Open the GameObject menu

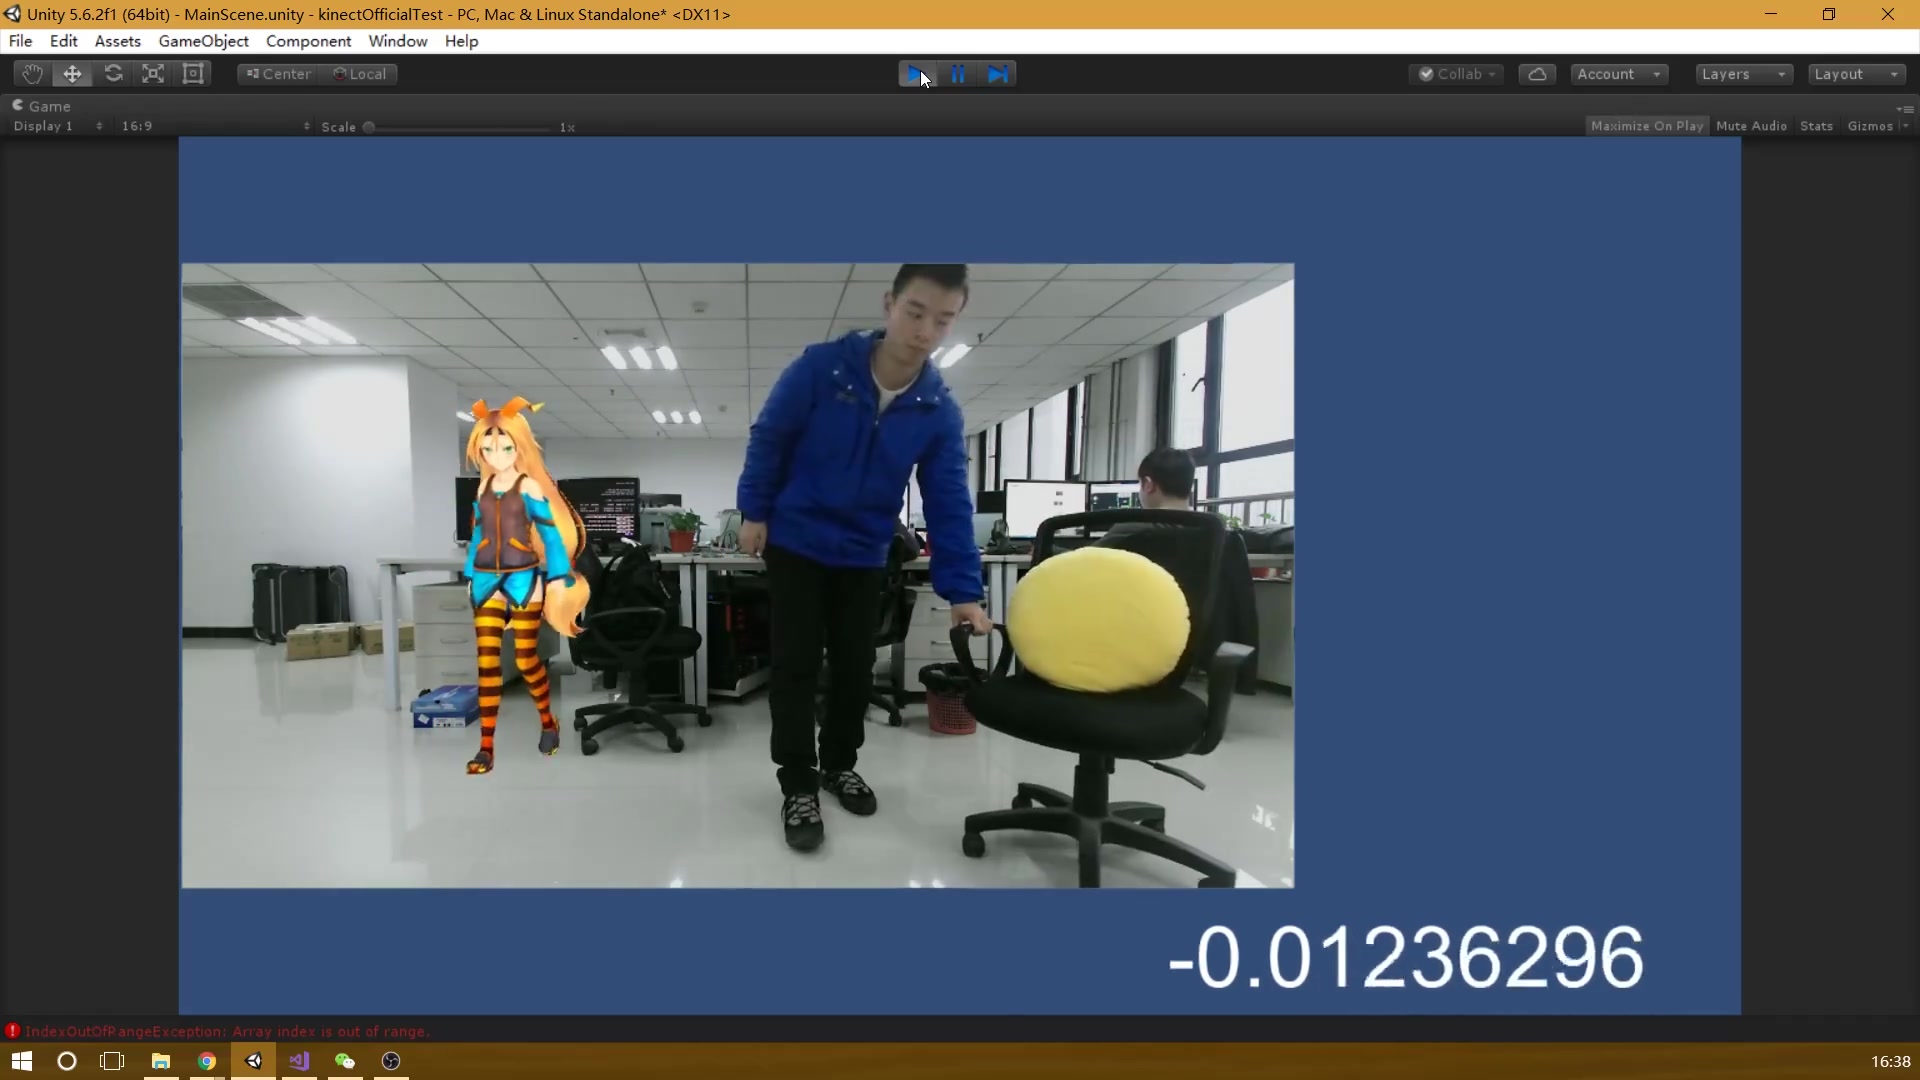tap(203, 41)
